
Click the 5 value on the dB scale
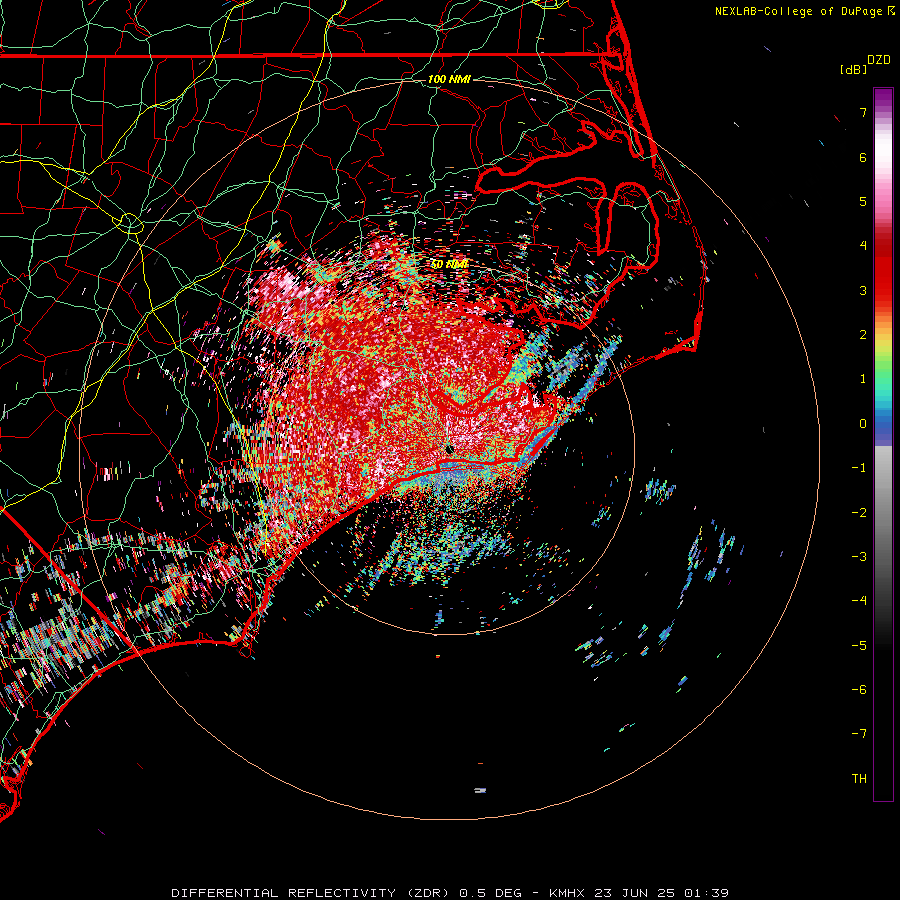(x=863, y=201)
